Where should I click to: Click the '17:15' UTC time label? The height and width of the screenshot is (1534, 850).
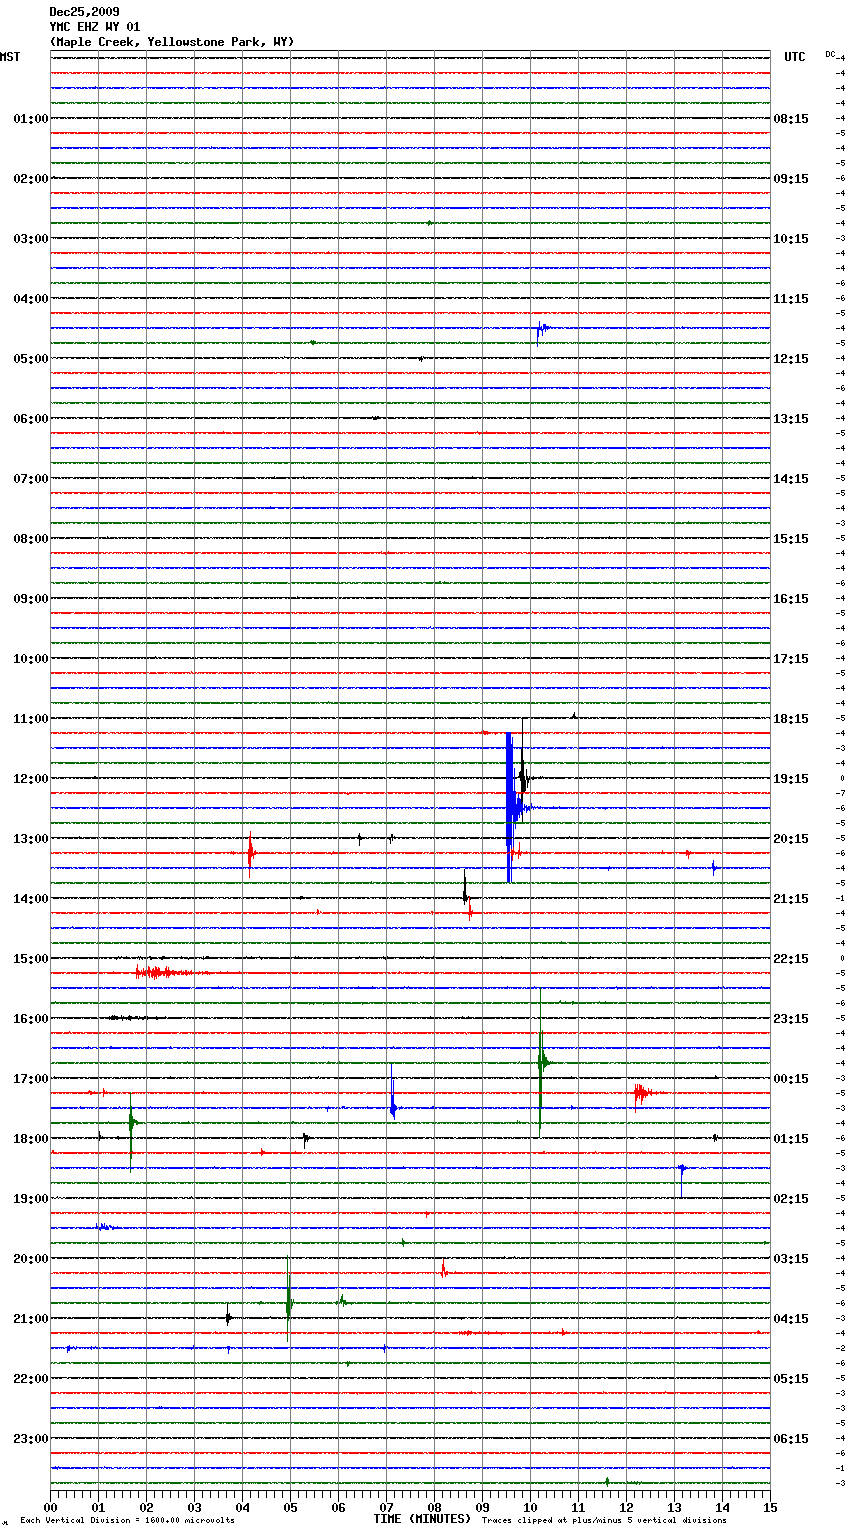point(791,659)
